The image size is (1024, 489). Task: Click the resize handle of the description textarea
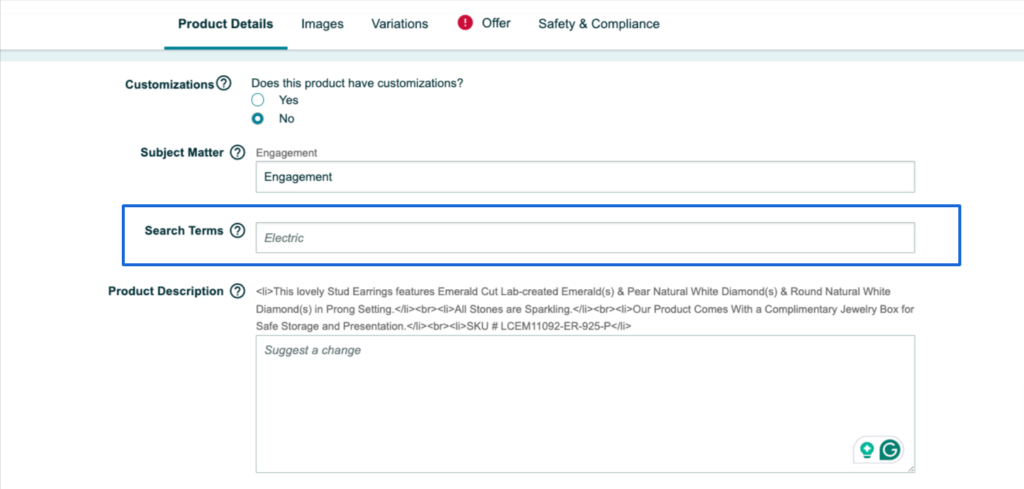[x=910, y=468]
